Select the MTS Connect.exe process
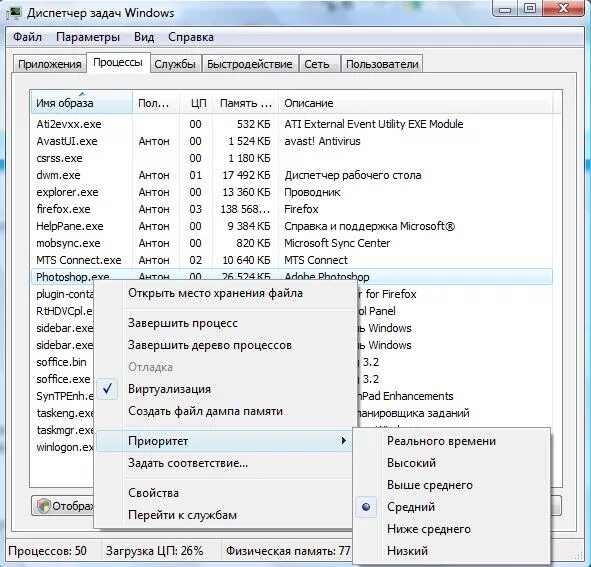Image resolution: width=591 pixels, height=567 pixels. coord(292,260)
